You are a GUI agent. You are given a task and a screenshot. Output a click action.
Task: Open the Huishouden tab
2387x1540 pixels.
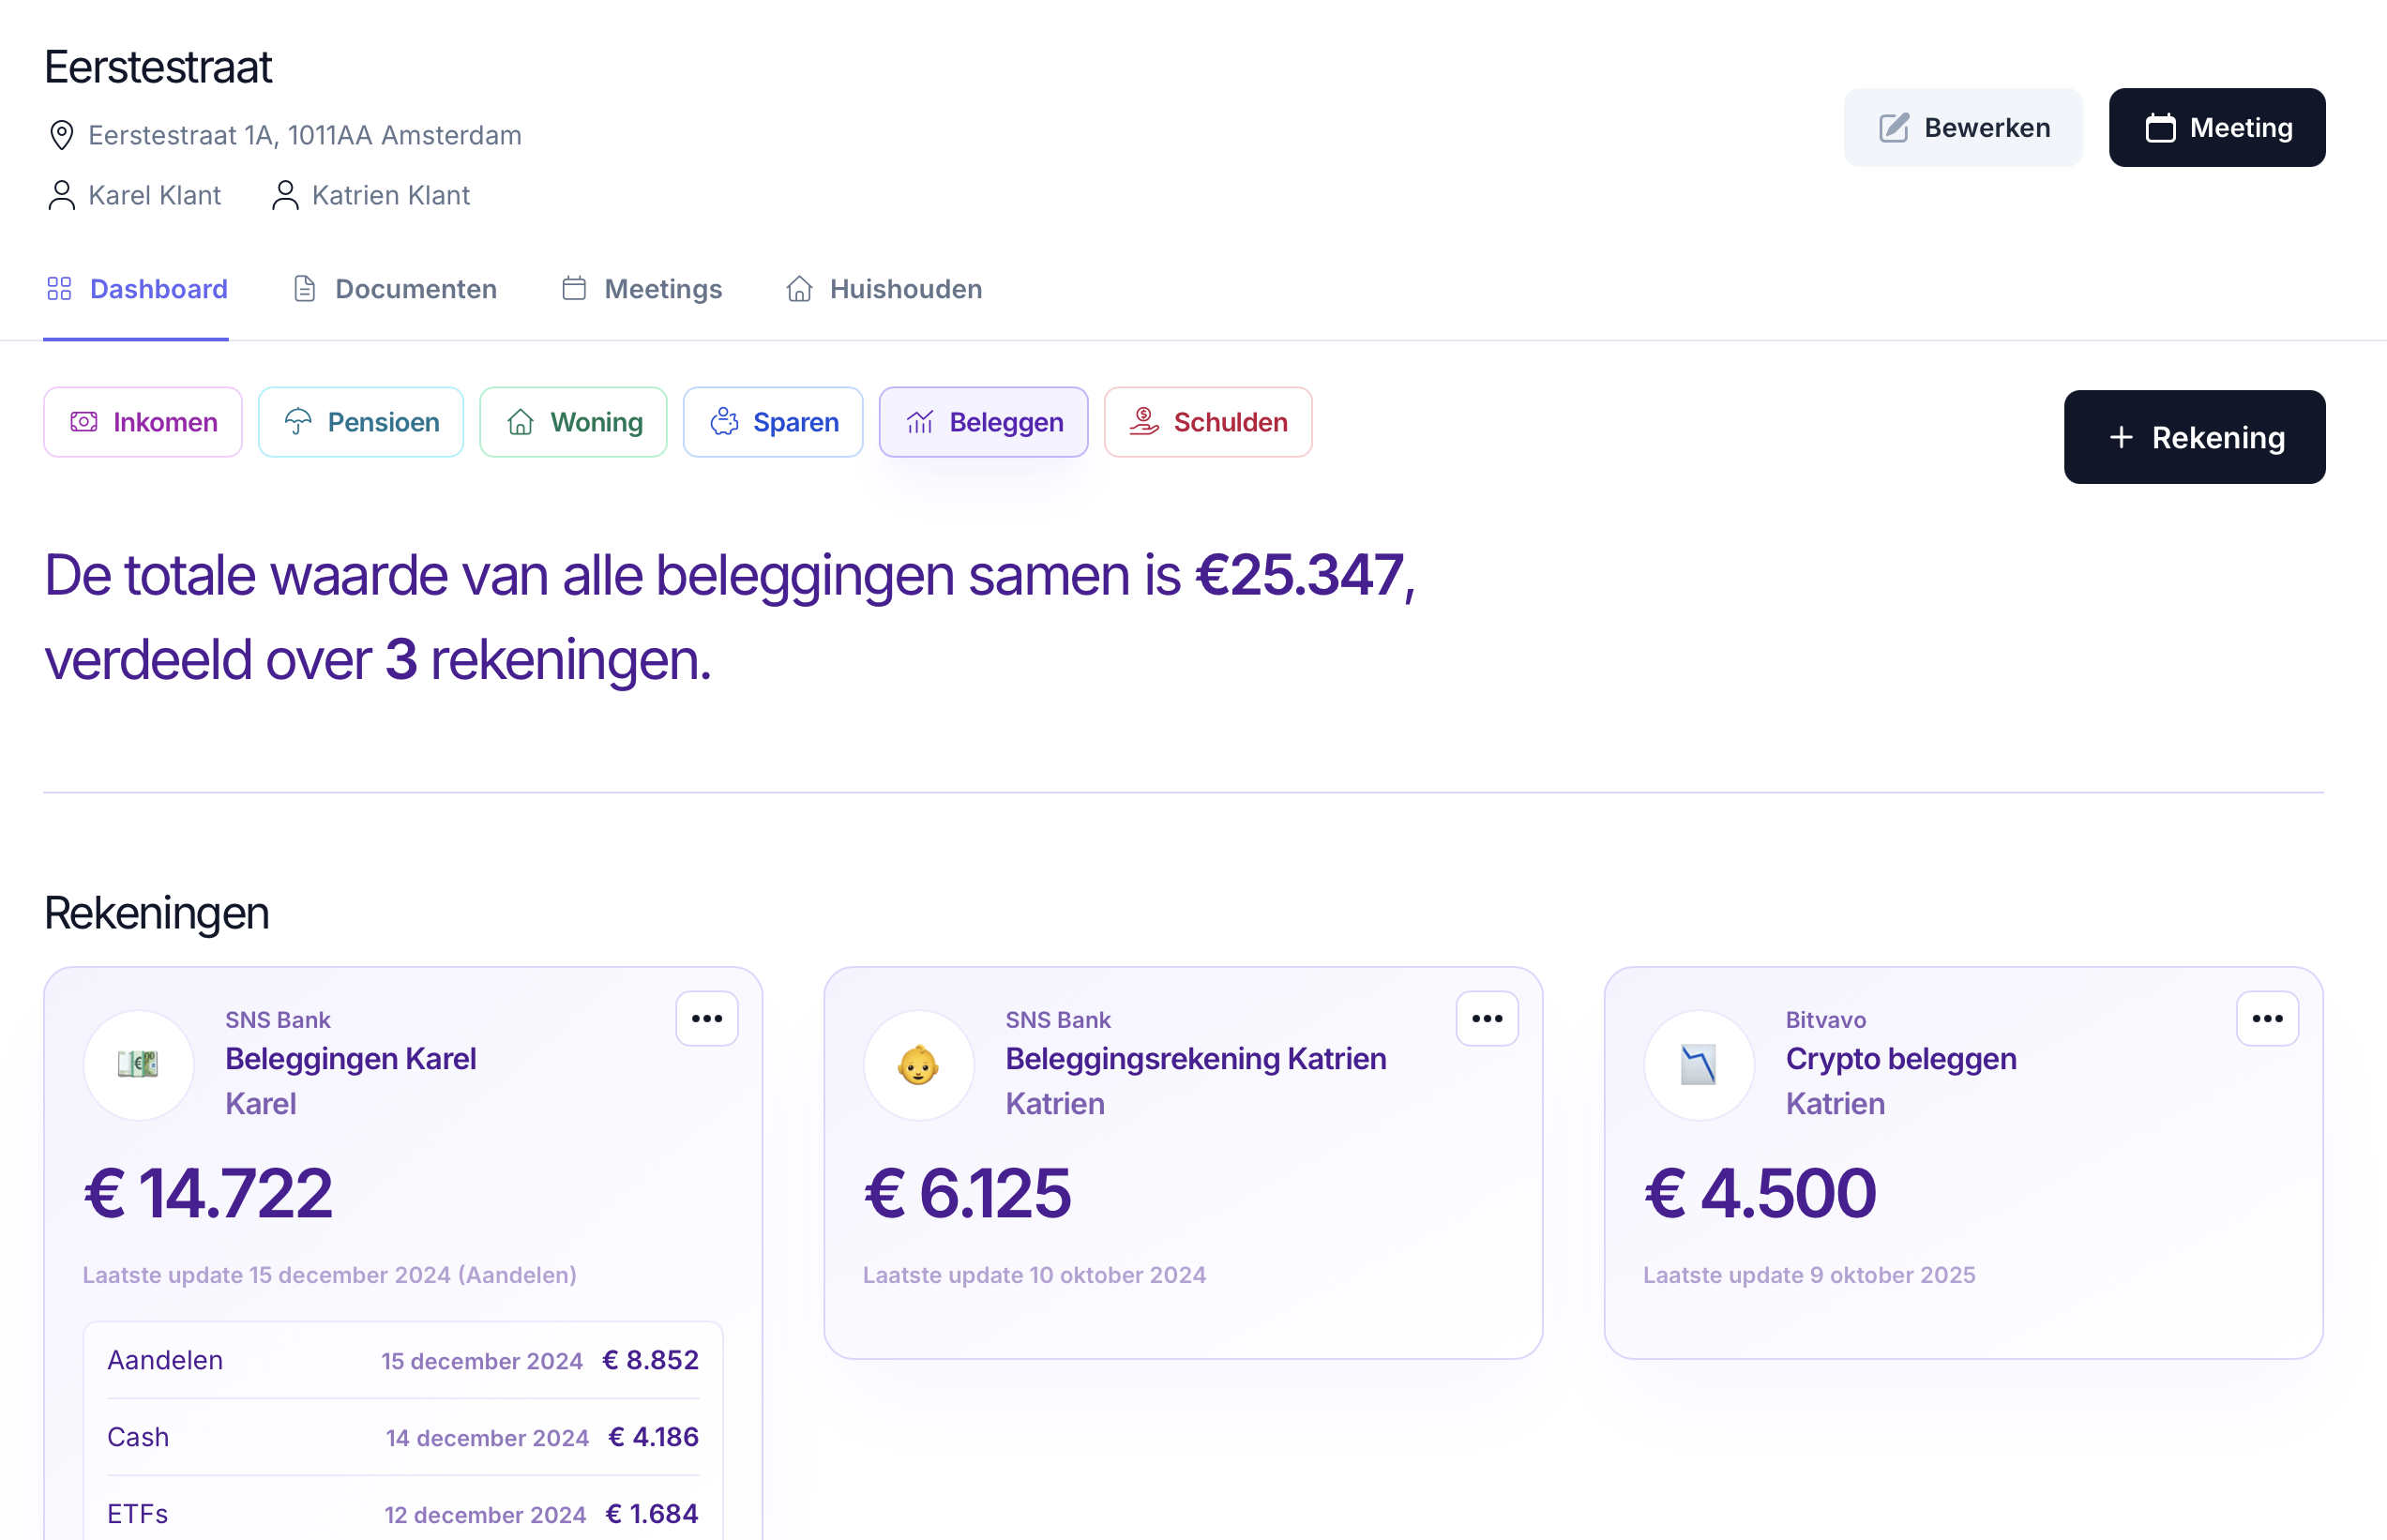(x=882, y=289)
